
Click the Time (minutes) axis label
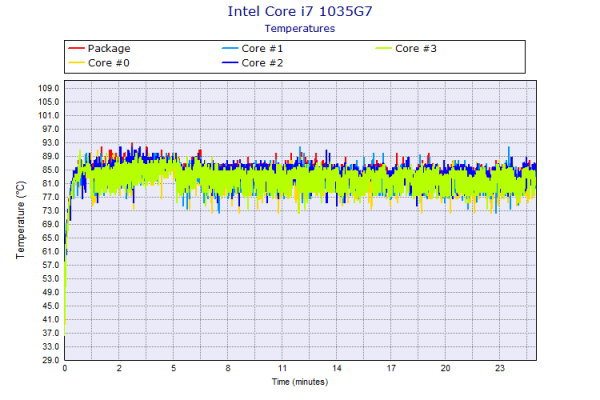pyautogui.click(x=300, y=382)
